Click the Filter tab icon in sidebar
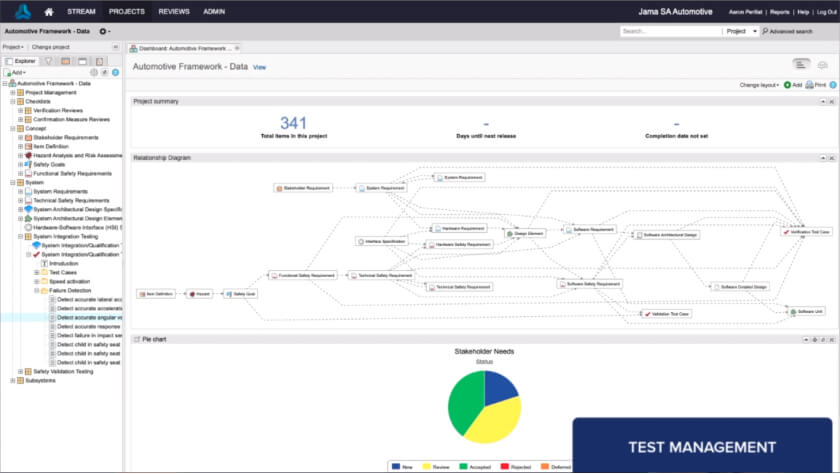840x474 pixels. (49, 61)
